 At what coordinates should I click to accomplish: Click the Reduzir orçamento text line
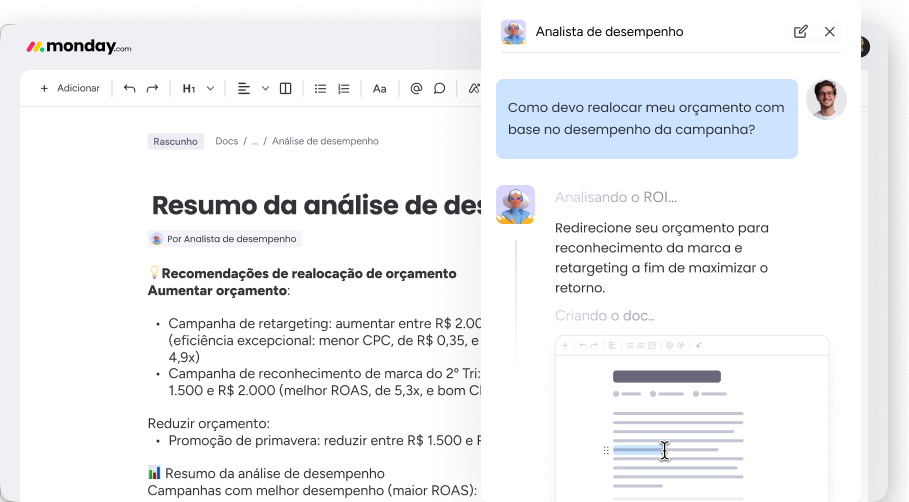[x=208, y=423]
